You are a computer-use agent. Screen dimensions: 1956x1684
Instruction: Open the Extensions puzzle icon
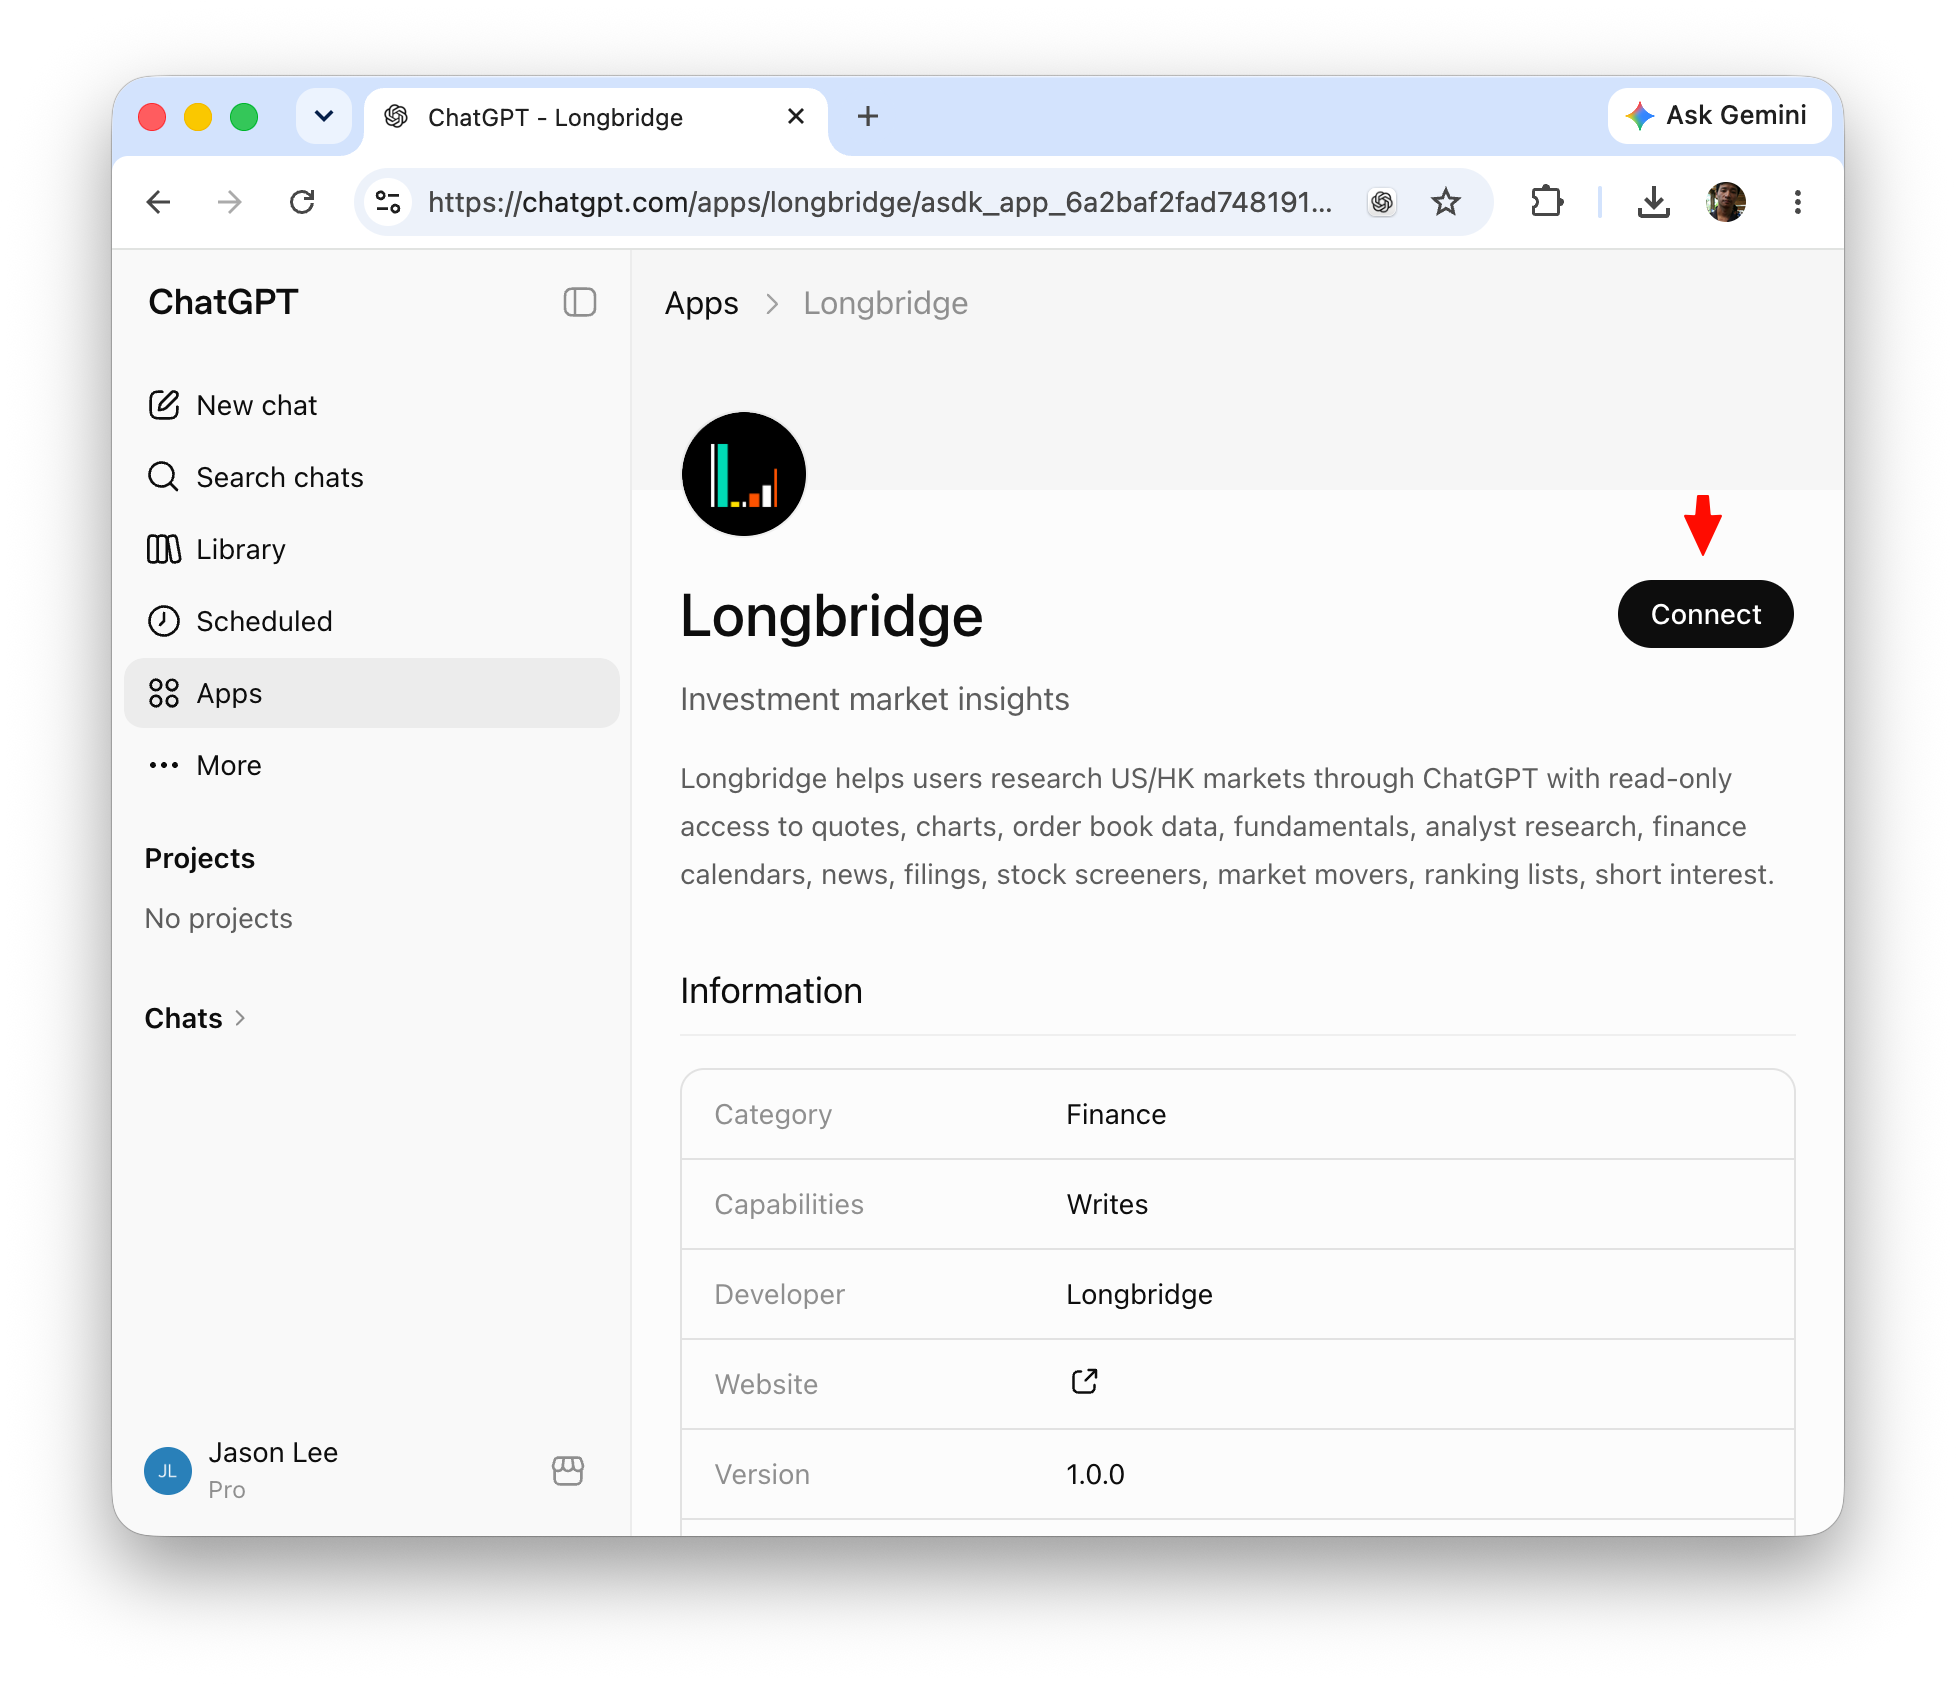tap(1546, 203)
